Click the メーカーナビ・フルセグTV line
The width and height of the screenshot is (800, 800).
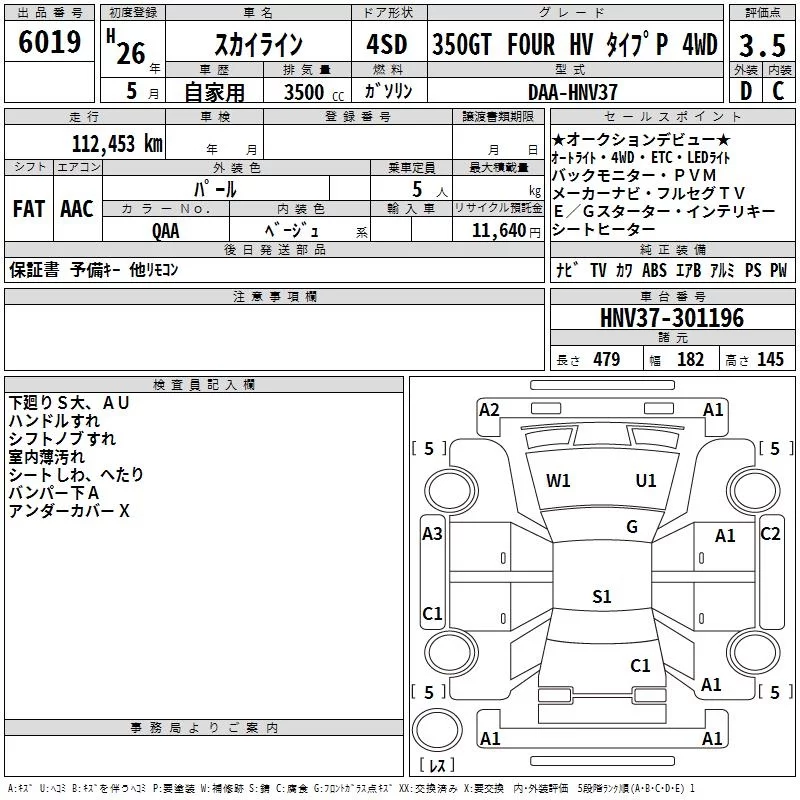coord(648,193)
